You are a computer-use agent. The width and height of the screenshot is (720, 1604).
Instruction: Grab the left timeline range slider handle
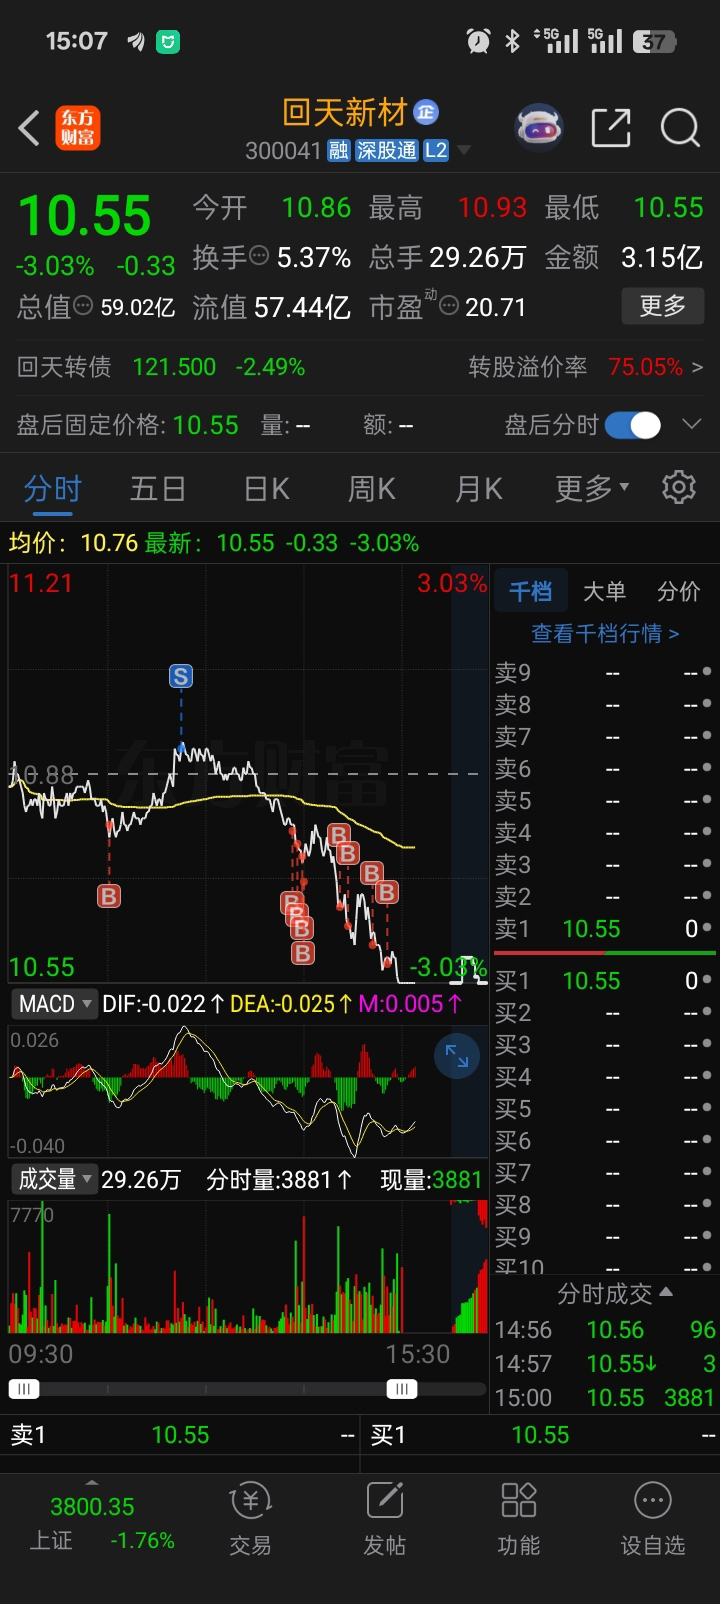(23, 1389)
